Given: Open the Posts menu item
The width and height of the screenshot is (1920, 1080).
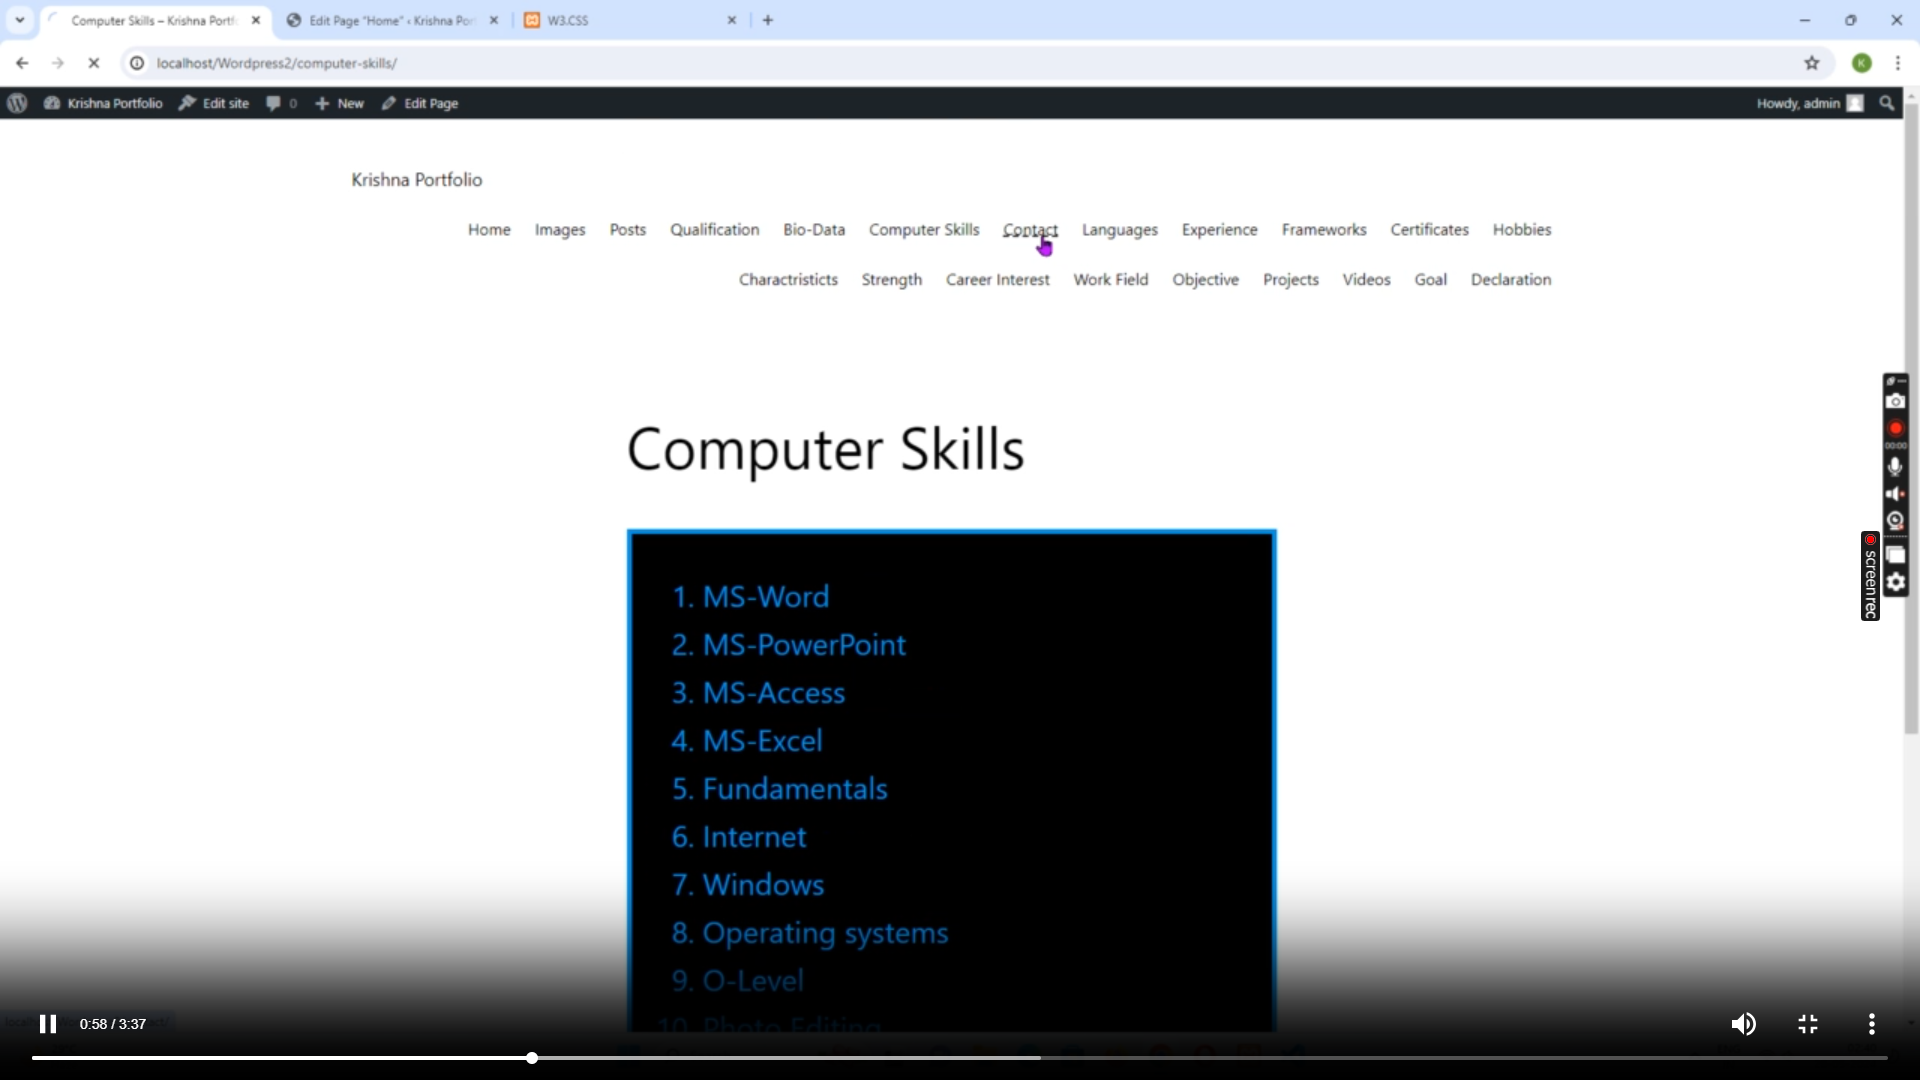Looking at the screenshot, I should pyautogui.click(x=628, y=230).
